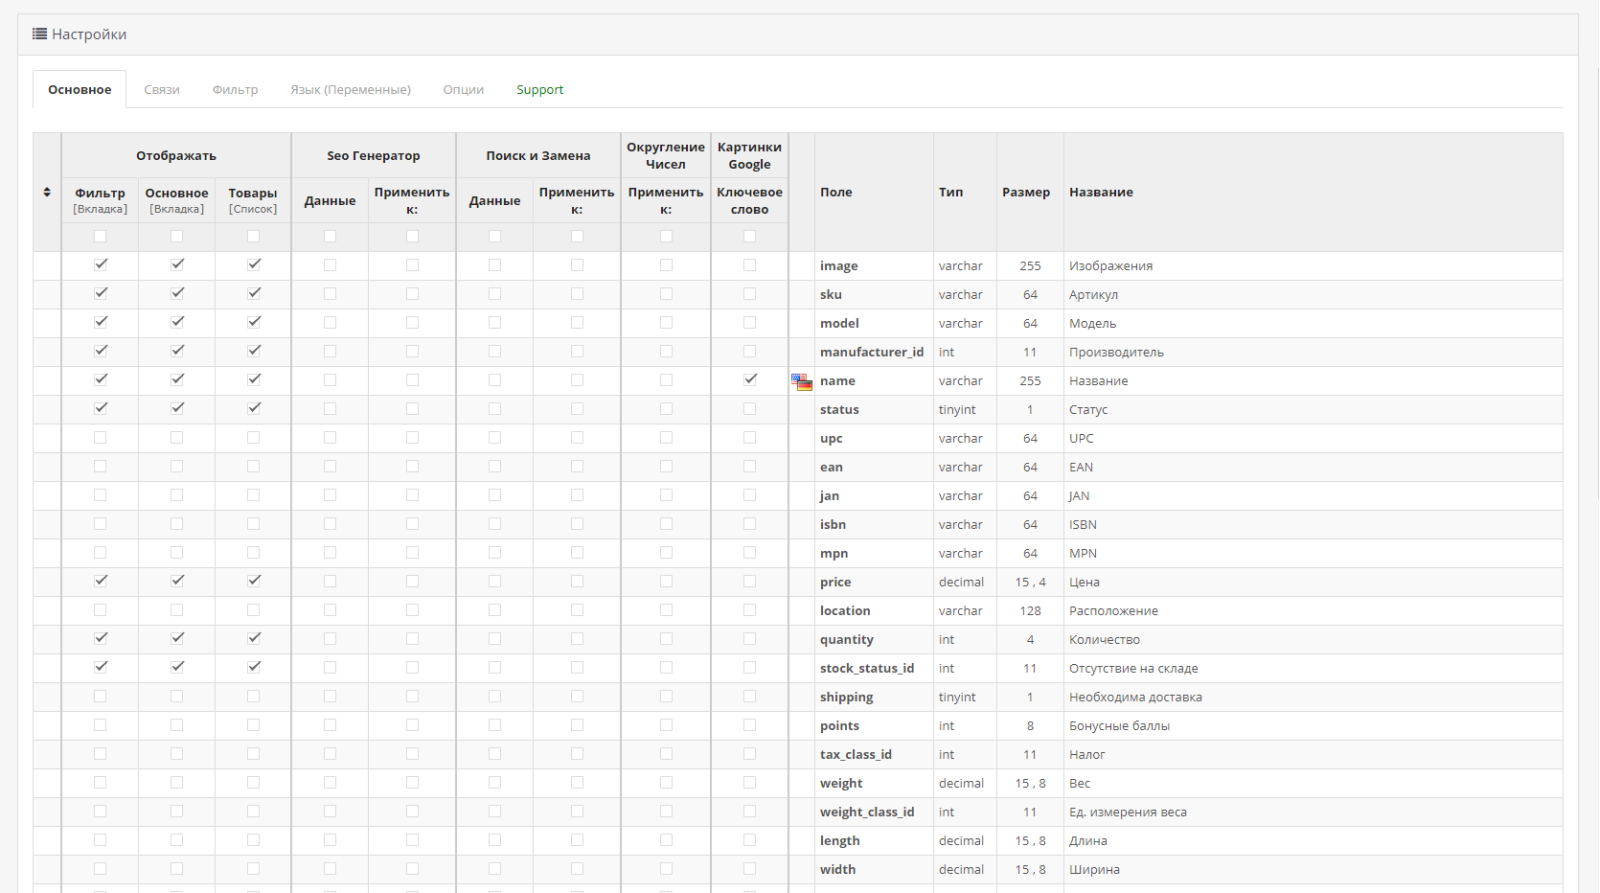Image resolution: width=1600 pixels, height=893 pixels.
Task: Click the Производитель name cell
Action: [1116, 352]
